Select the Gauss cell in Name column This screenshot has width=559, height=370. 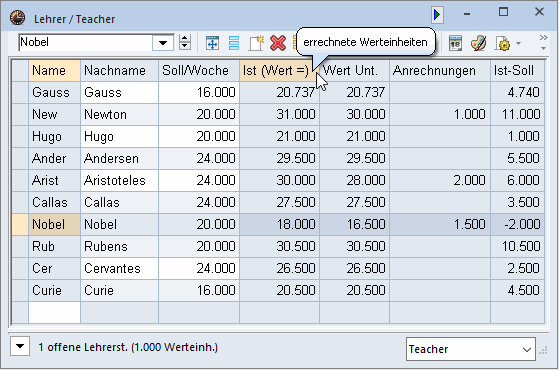[x=55, y=93]
